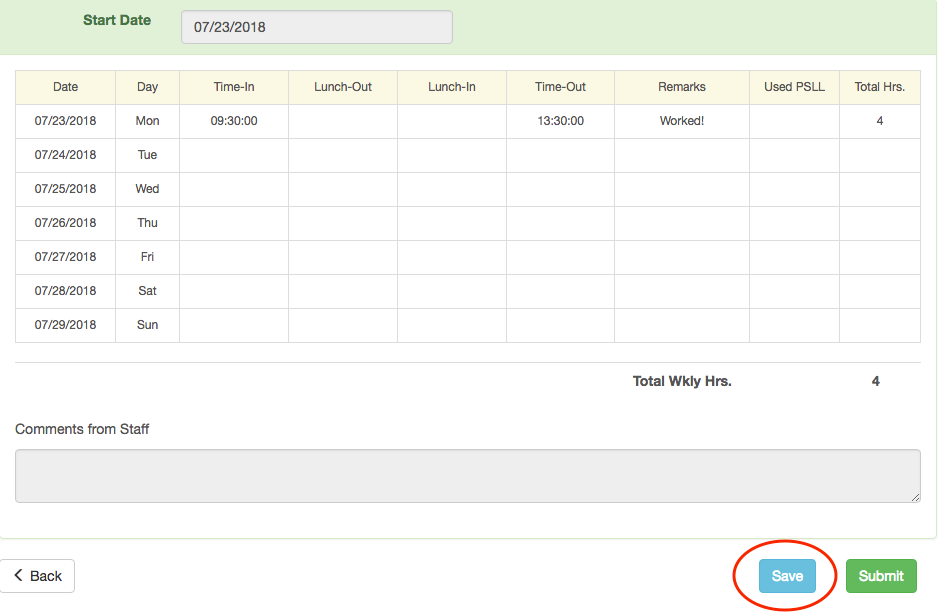Click the Start Date input field
The width and height of the screenshot is (943, 616).
(316, 27)
